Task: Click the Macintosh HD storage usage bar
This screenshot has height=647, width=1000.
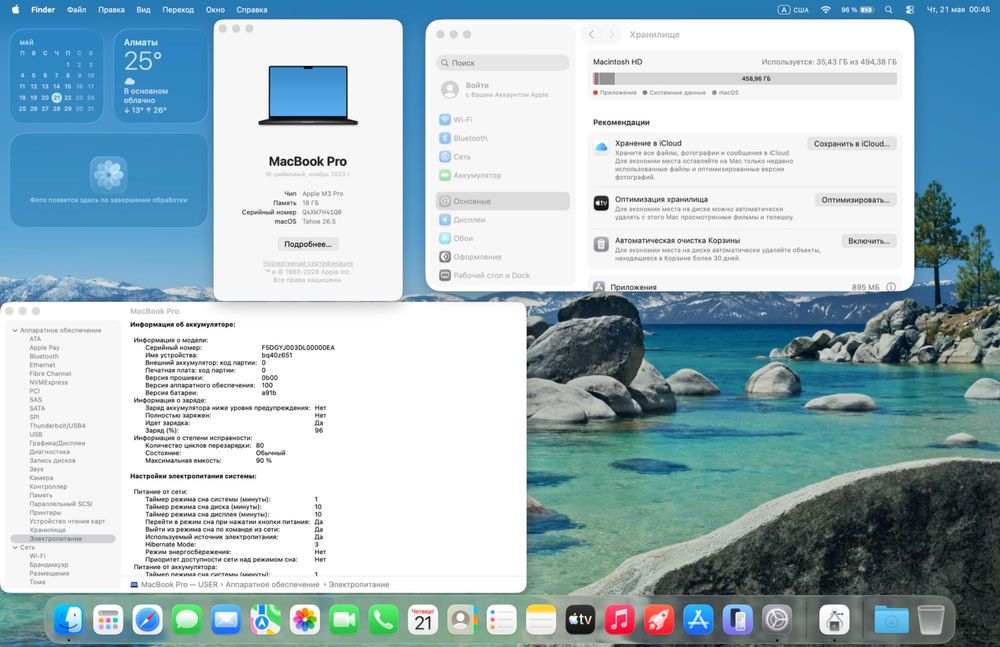Action: tap(745, 78)
